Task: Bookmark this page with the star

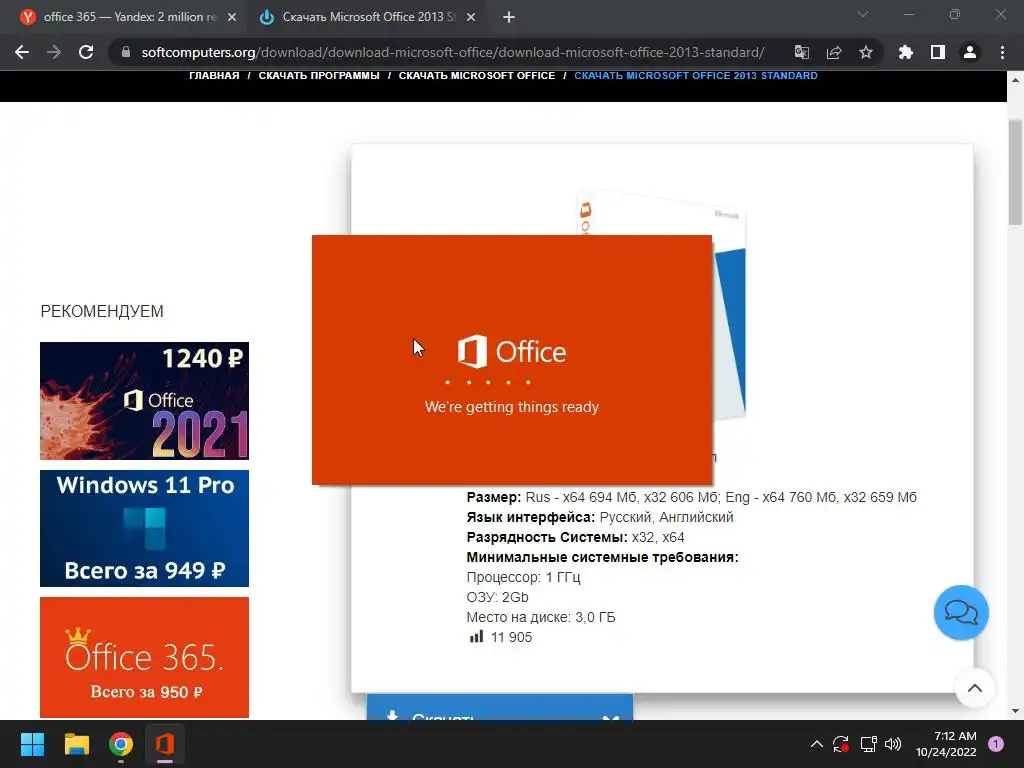Action: point(866,52)
